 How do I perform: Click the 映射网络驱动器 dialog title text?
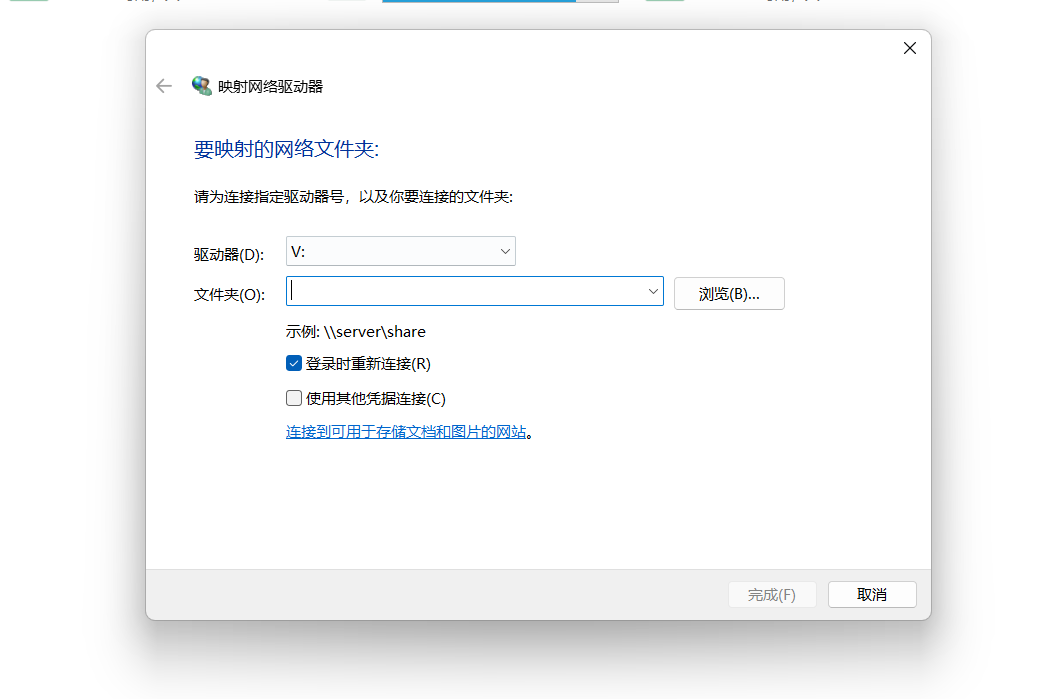coord(271,87)
